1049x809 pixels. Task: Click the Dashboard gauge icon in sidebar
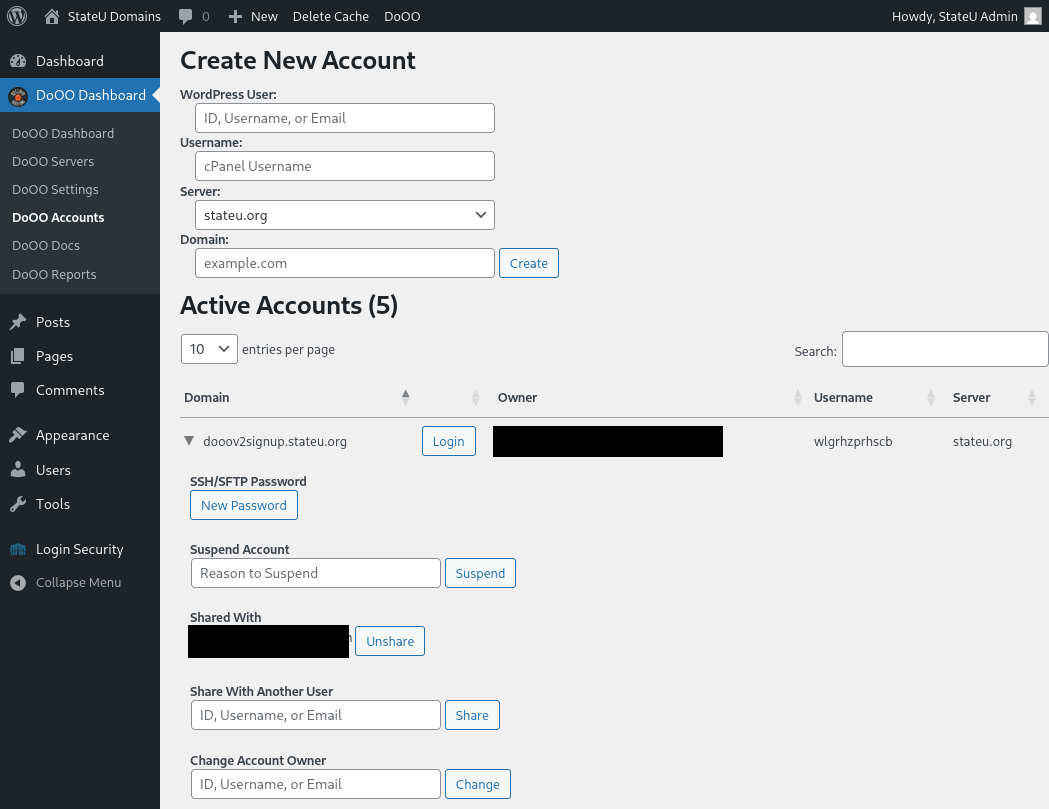[18, 61]
